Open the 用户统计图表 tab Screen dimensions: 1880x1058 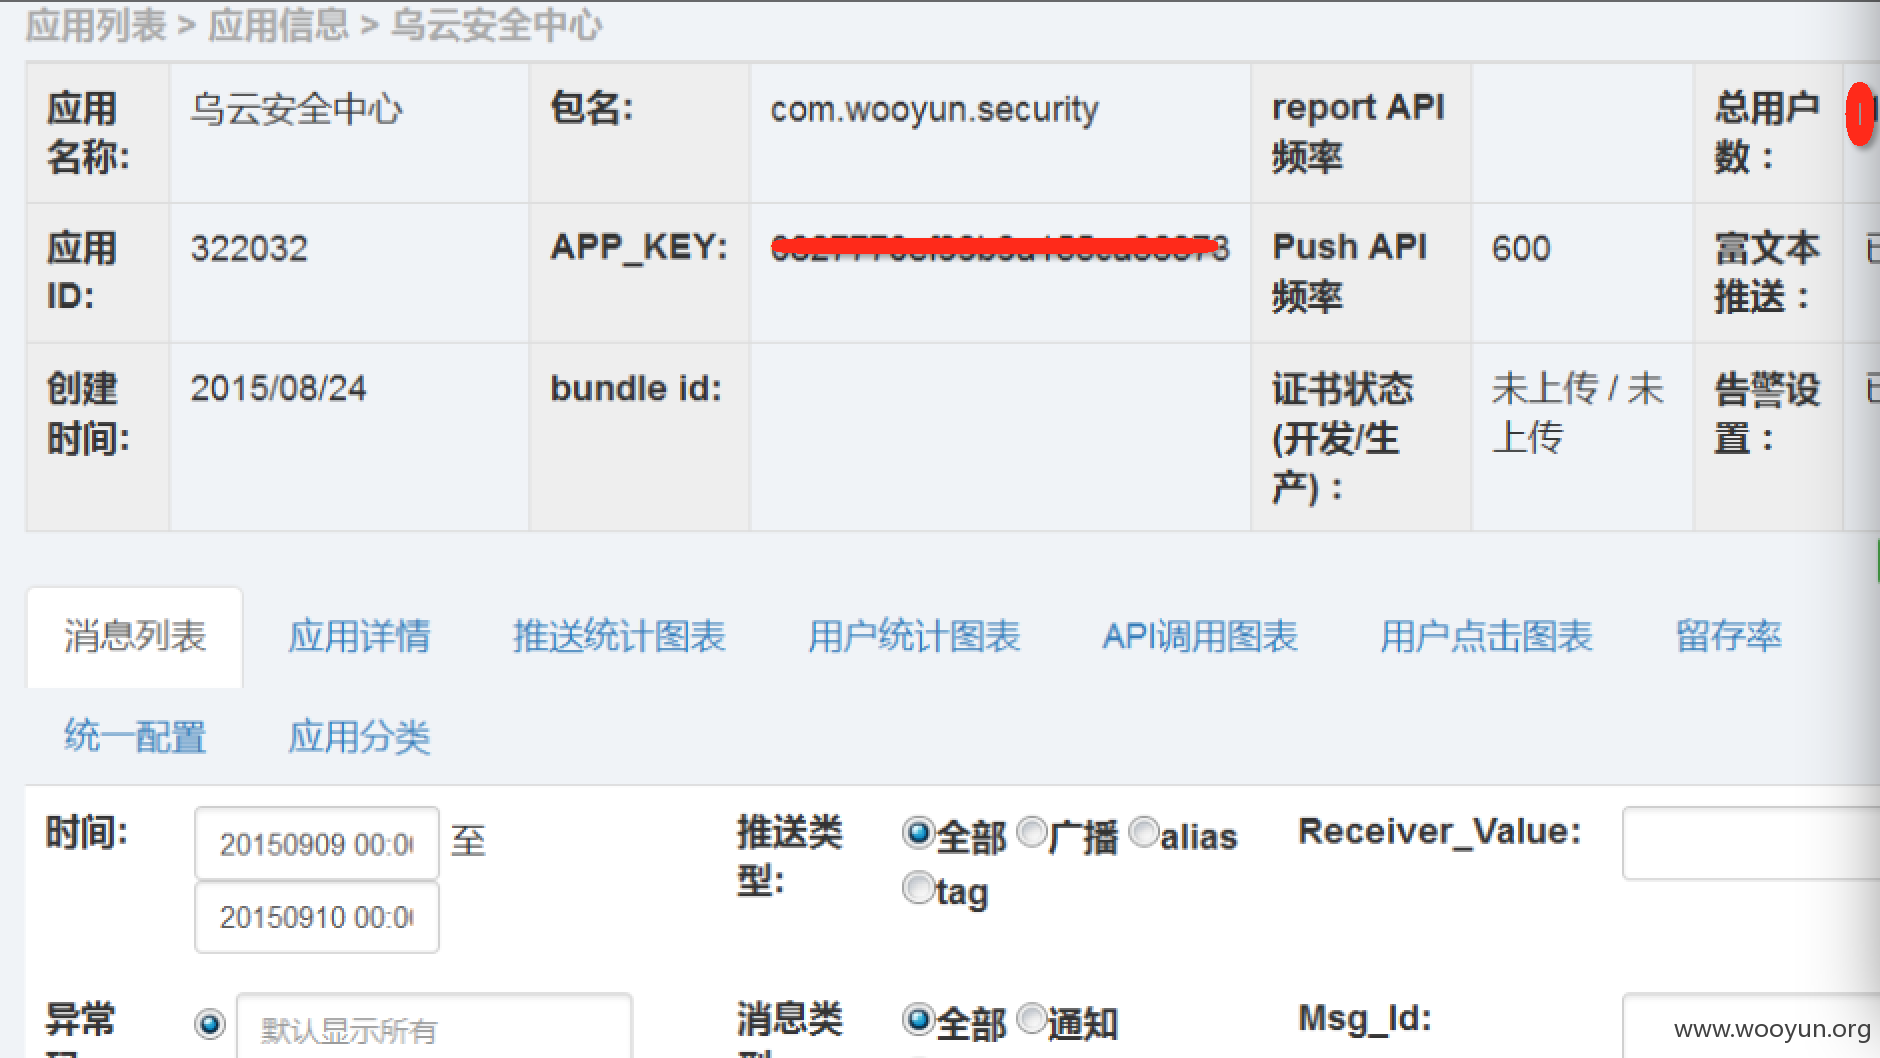click(x=914, y=637)
